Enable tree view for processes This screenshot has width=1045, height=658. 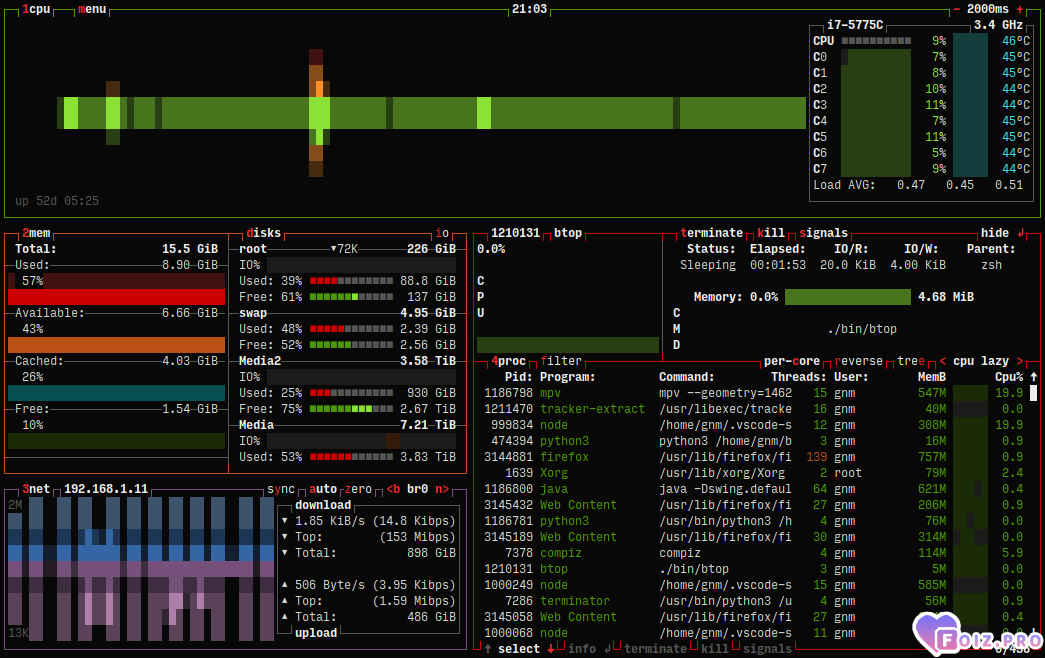(x=911, y=361)
